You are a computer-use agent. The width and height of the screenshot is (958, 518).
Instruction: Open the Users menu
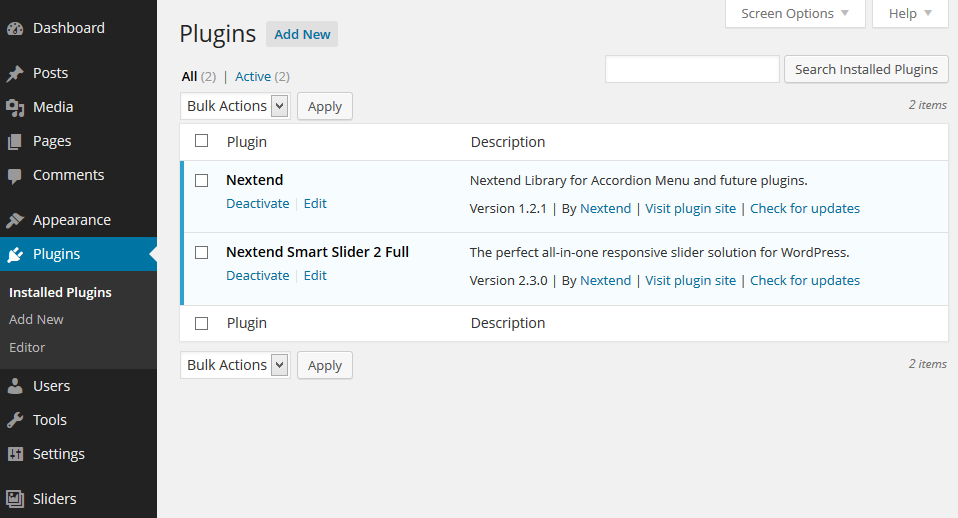pos(51,386)
